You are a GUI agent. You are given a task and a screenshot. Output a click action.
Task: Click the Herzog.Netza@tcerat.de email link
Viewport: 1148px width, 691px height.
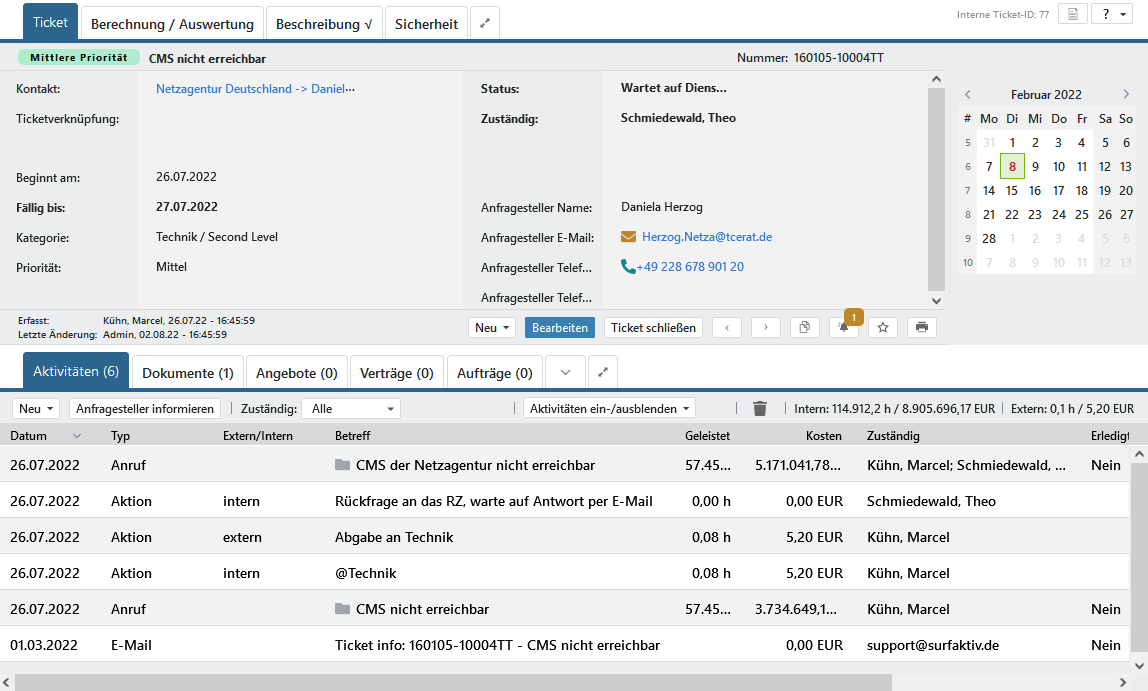(706, 237)
